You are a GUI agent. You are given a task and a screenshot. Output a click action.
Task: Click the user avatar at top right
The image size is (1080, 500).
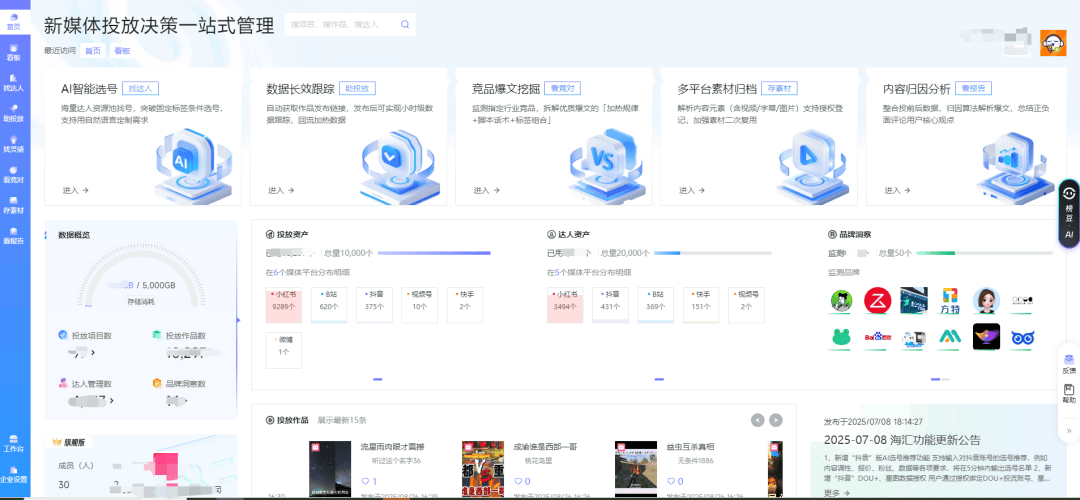[1053, 43]
